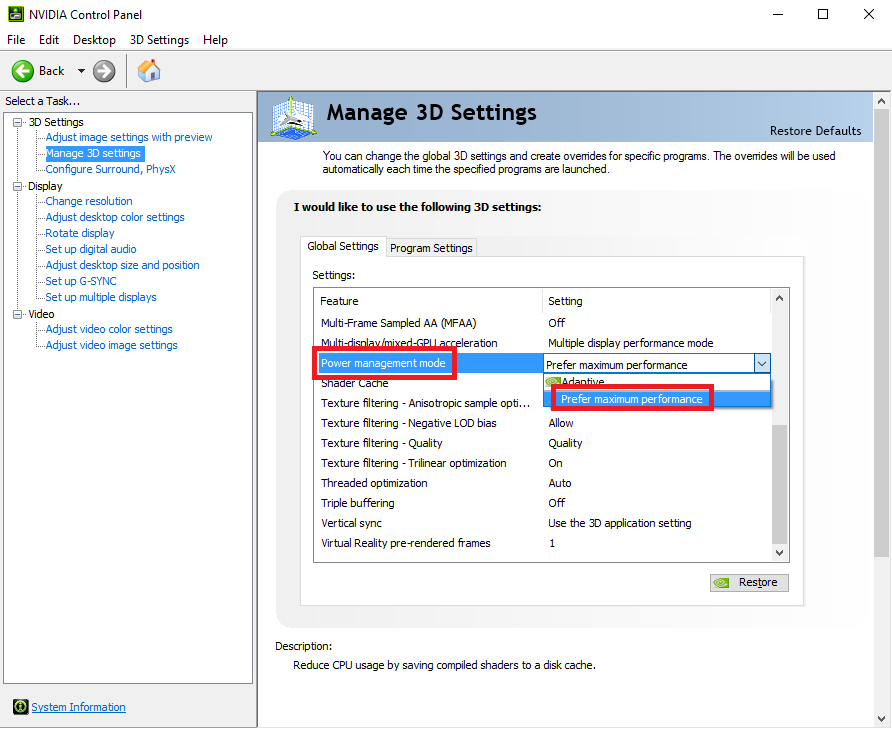The width and height of the screenshot is (892, 729).
Task: Open Adjust video color settings
Action: (109, 329)
